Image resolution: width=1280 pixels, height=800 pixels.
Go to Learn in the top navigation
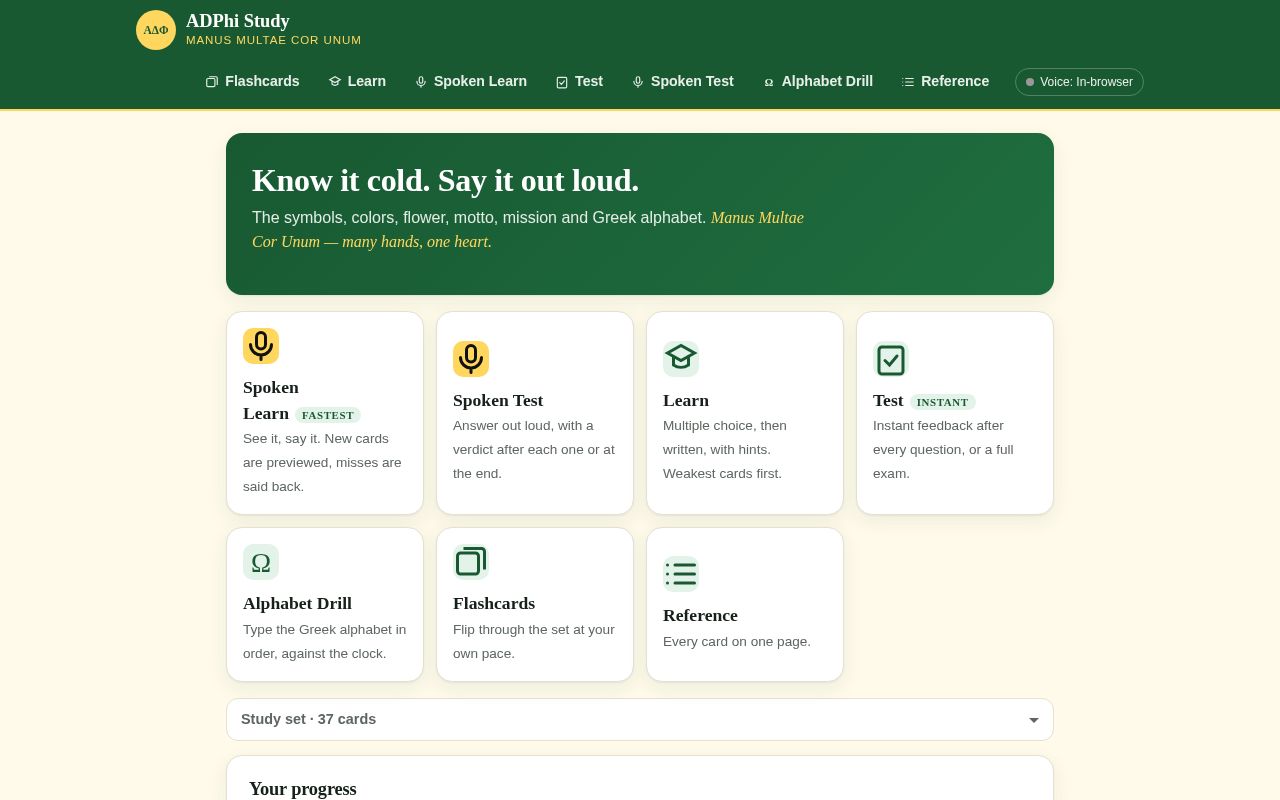pyautogui.click(x=357, y=81)
